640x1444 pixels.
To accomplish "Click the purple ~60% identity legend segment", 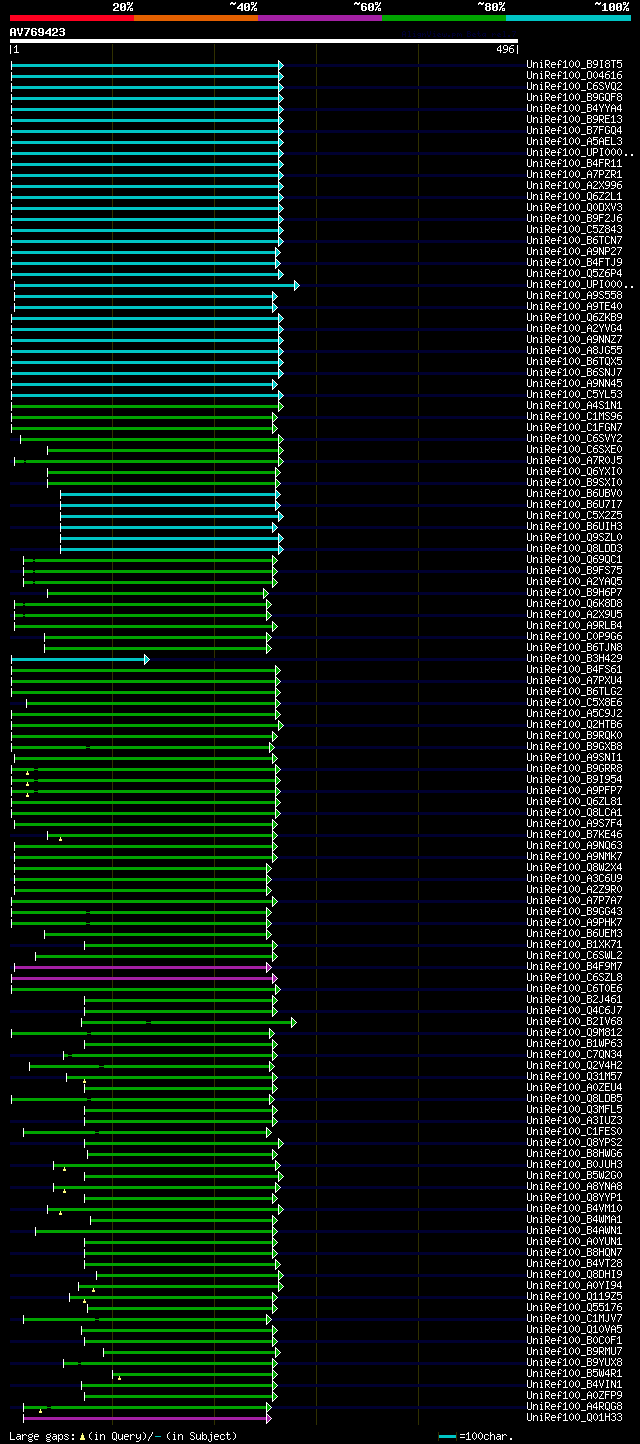I will [x=320, y=17].
